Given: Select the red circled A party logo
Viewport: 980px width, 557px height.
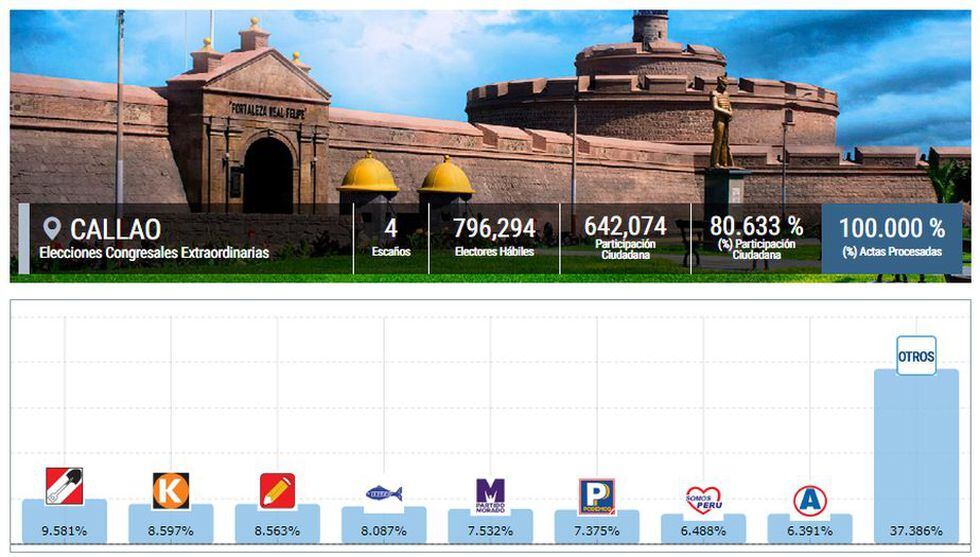Looking at the screenshot, I should [x=809, y=500].
